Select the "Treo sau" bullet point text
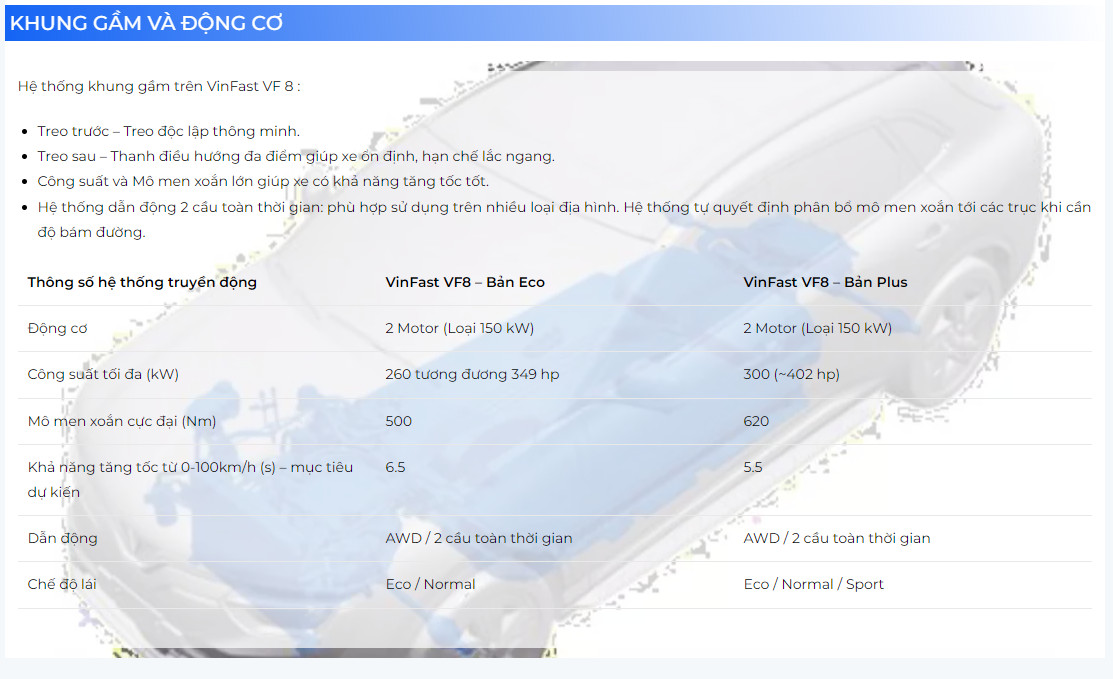The image size is (1113, 679). pyautogui.click(x=295, y=156)
